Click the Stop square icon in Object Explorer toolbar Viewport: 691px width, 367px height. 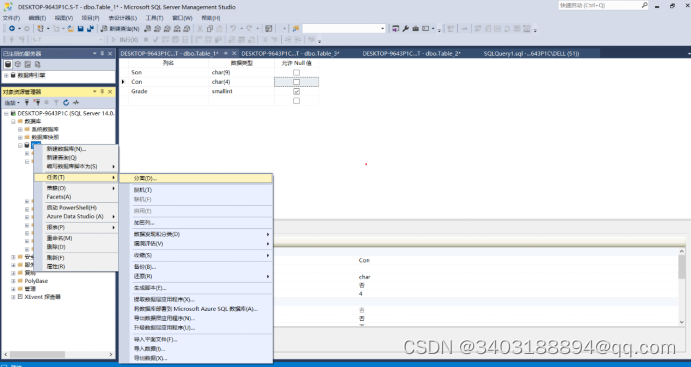point(47,103)
